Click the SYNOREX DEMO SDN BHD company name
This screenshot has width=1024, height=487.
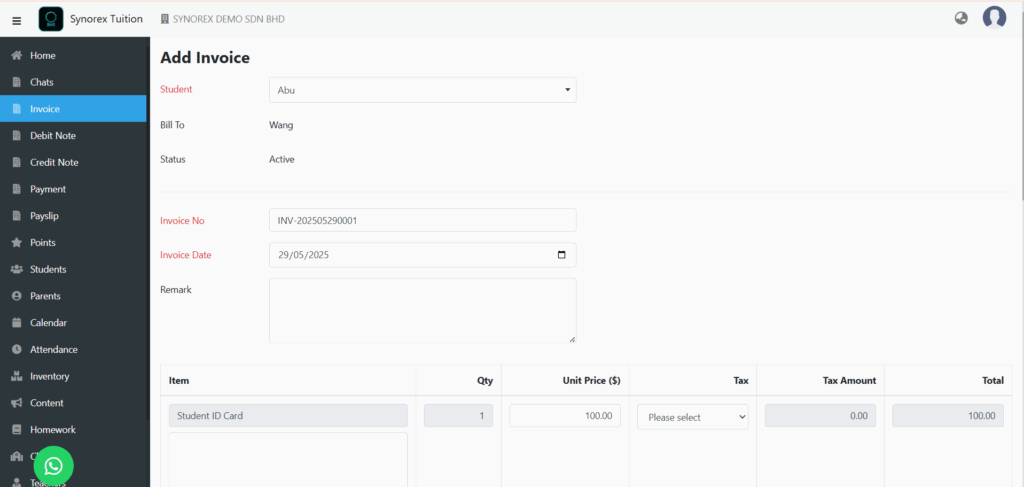(x=229, y=20)
